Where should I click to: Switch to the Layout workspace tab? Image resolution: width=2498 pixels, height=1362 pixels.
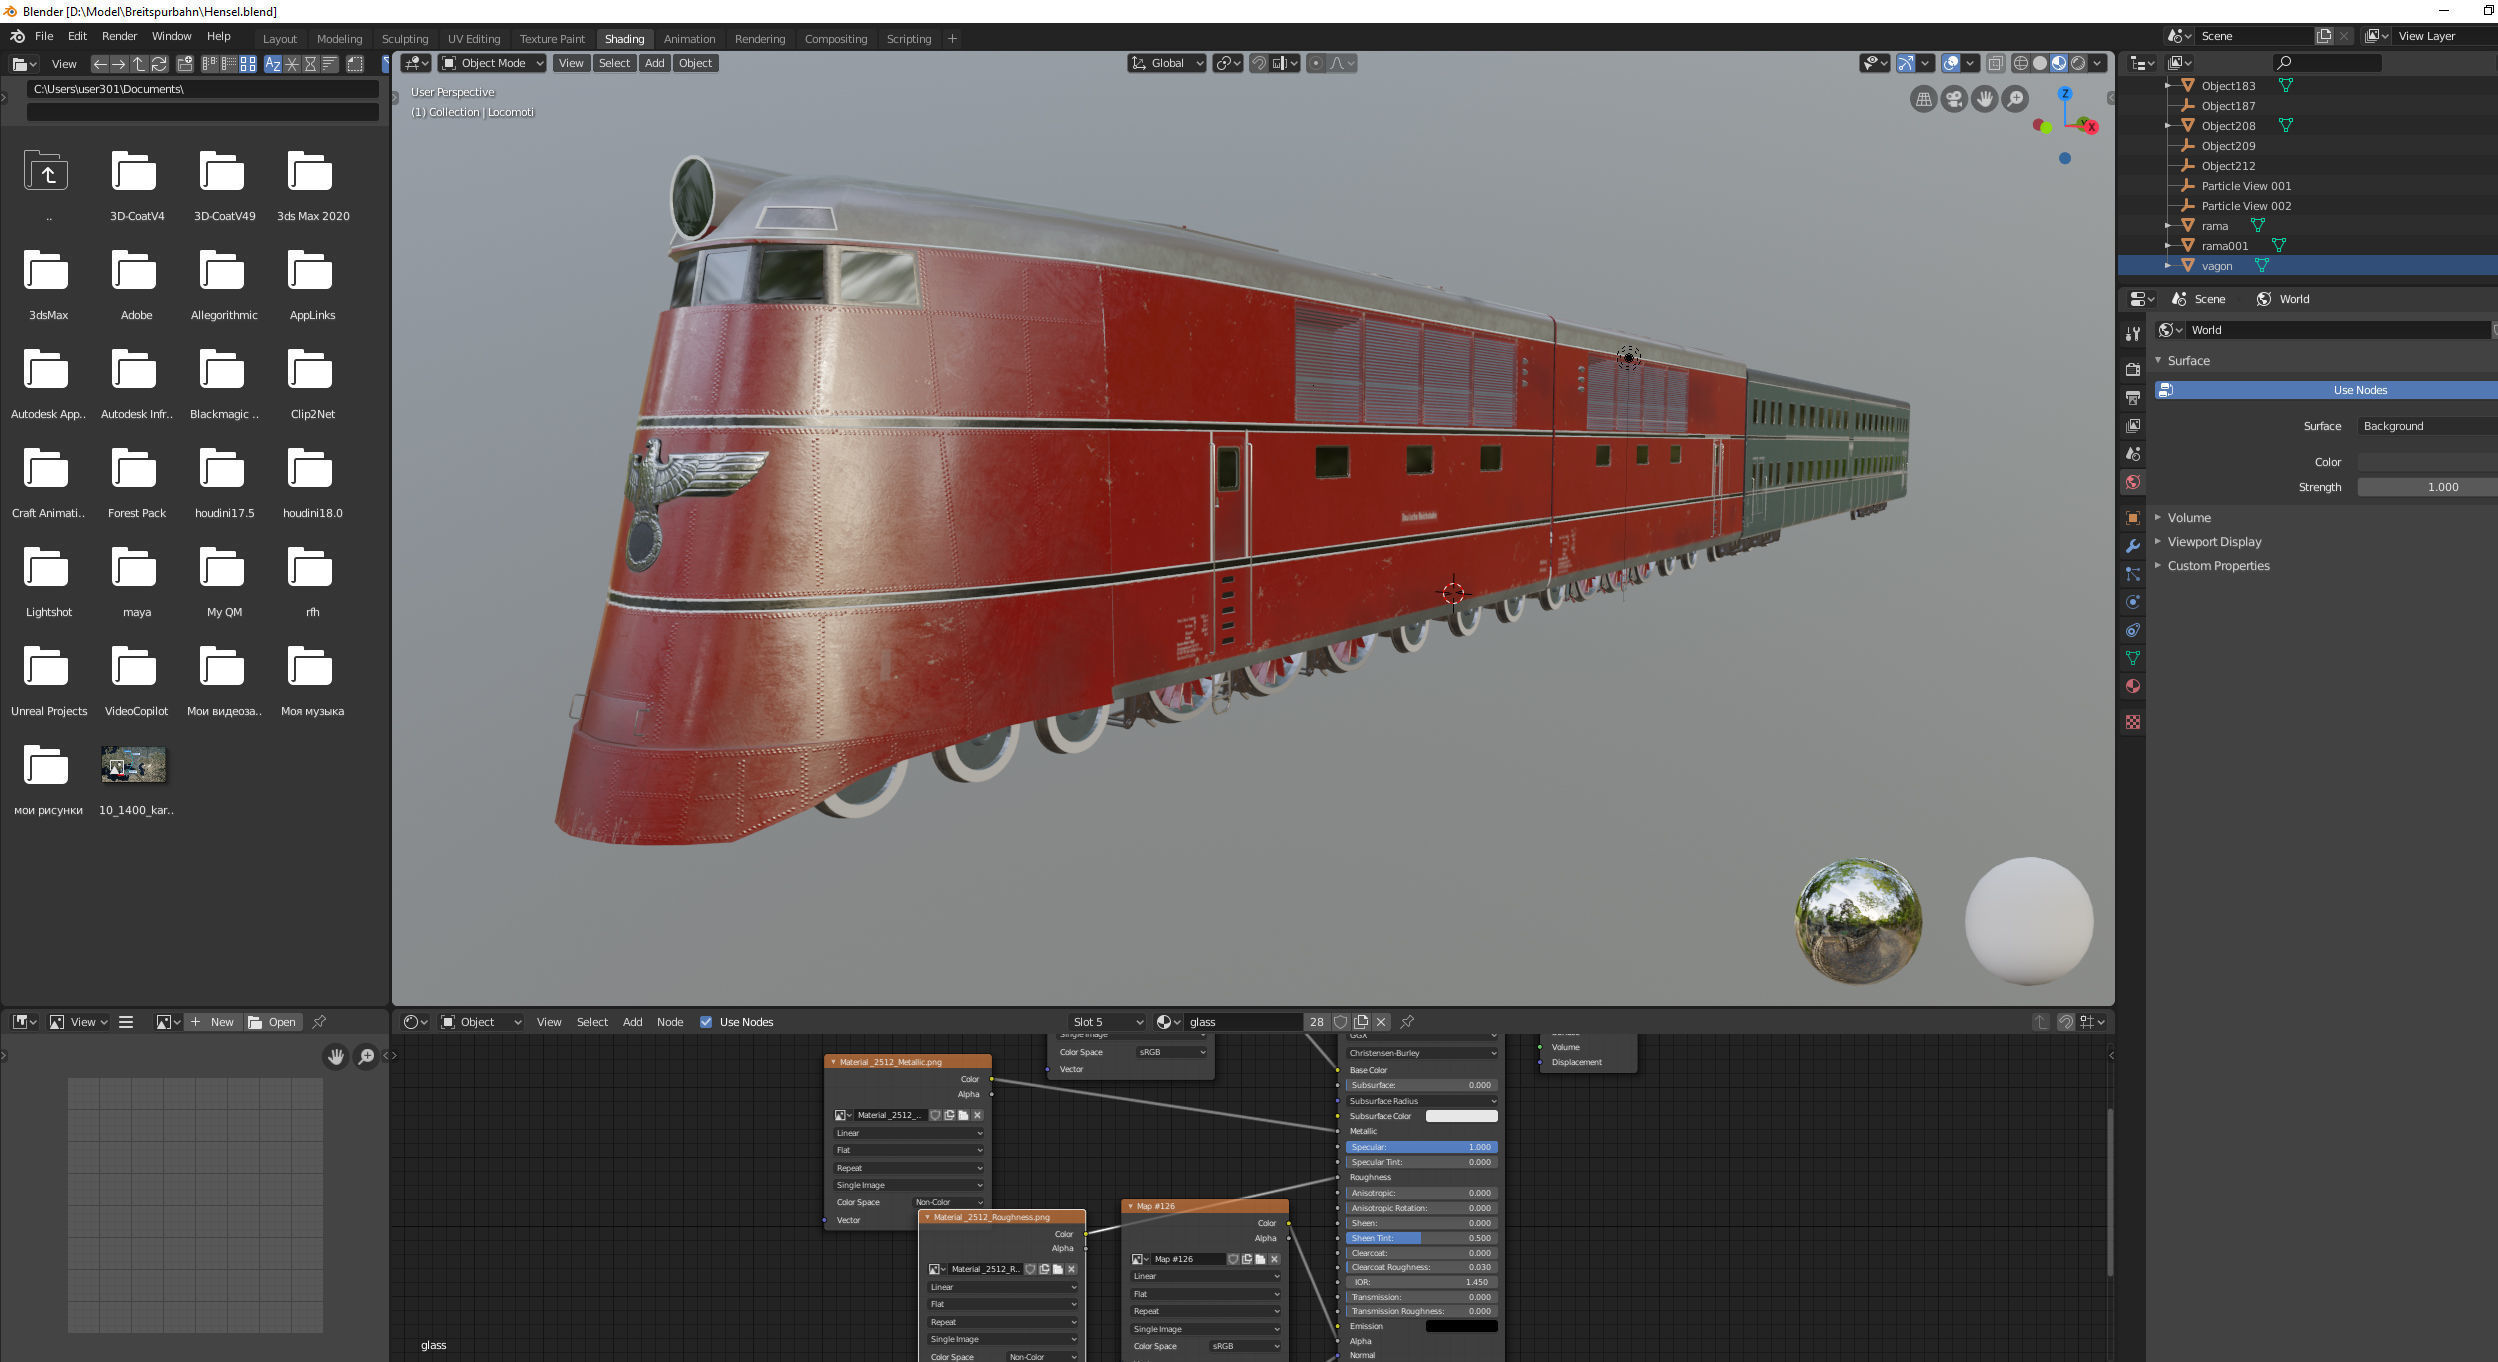tap(280, 39)
